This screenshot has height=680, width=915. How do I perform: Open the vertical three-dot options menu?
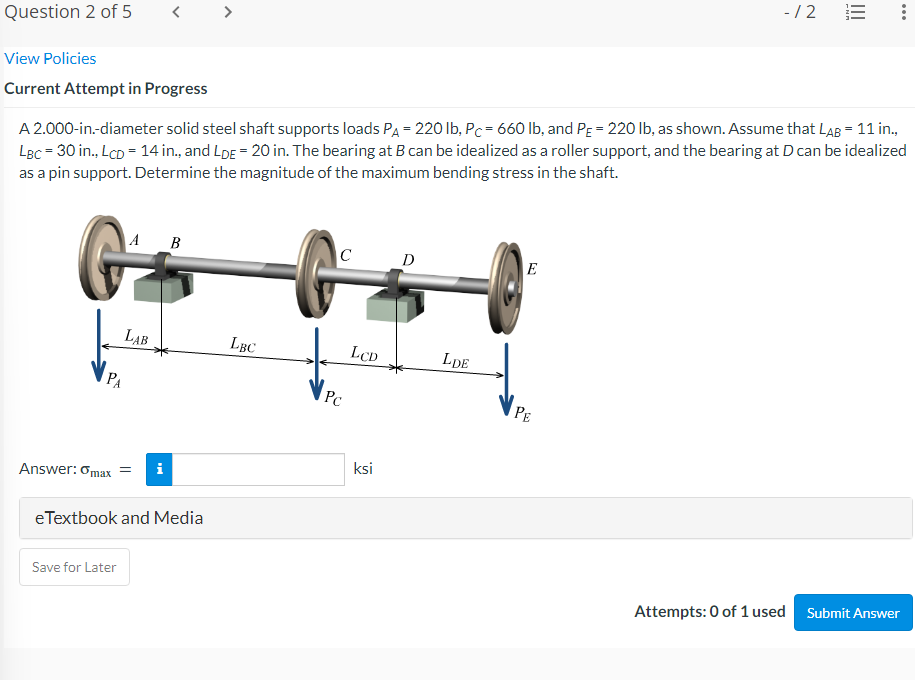(903, 12)
